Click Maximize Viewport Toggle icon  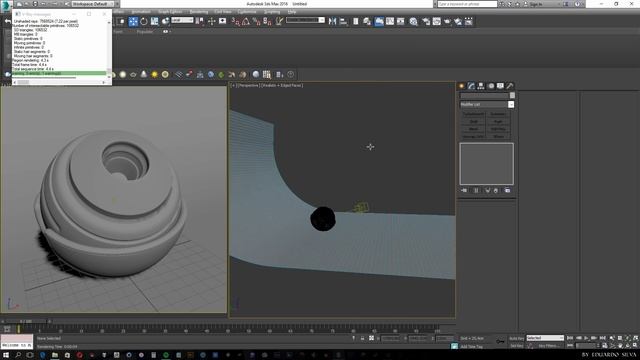click(x=636, y=346)
